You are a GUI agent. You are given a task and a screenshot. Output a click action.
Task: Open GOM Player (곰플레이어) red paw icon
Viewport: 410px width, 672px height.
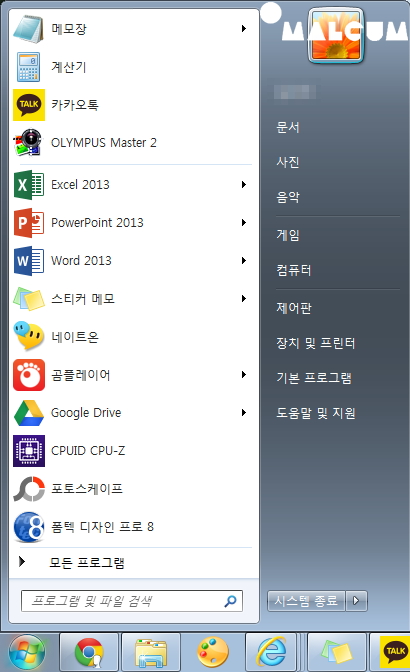(x=29, y=375)
